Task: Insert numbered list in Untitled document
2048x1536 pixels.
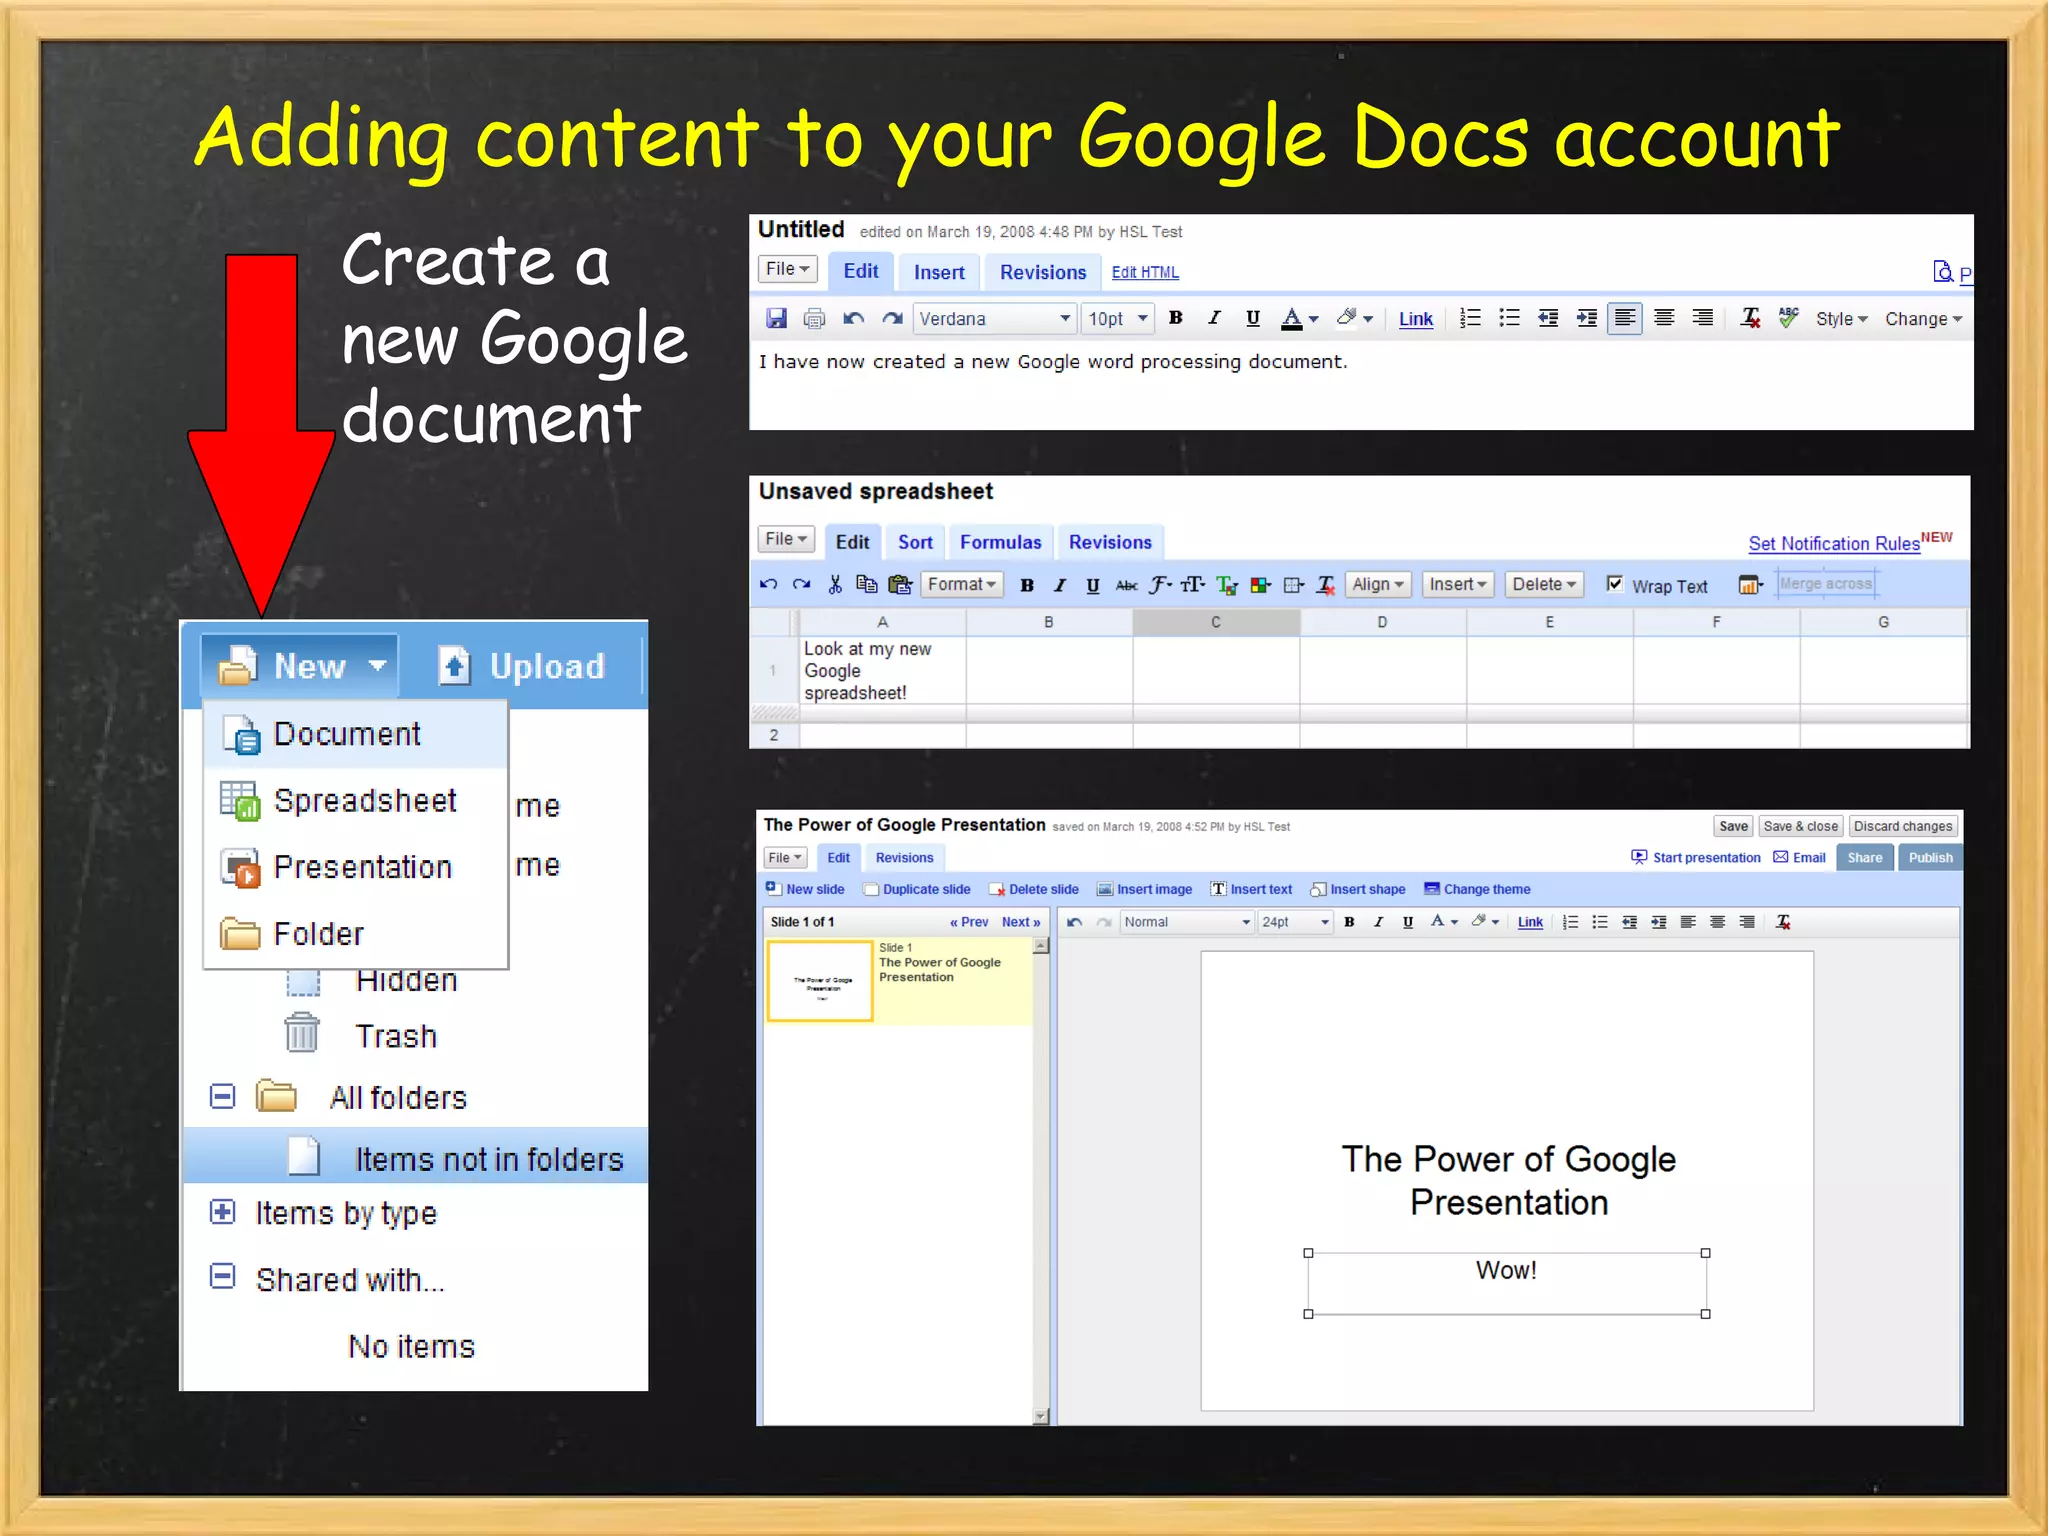Action: point(1470,318)
